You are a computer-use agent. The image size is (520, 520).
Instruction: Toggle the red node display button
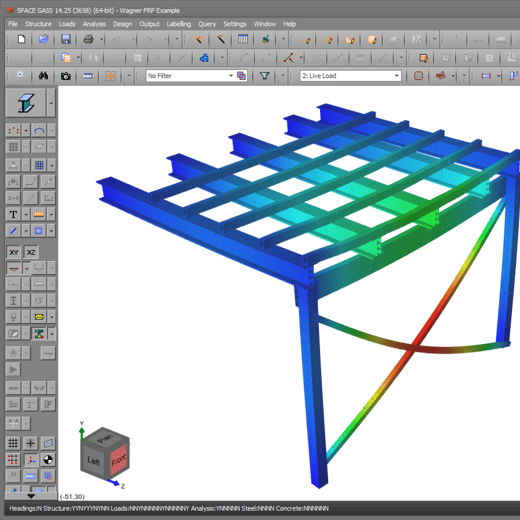point(13,130)
